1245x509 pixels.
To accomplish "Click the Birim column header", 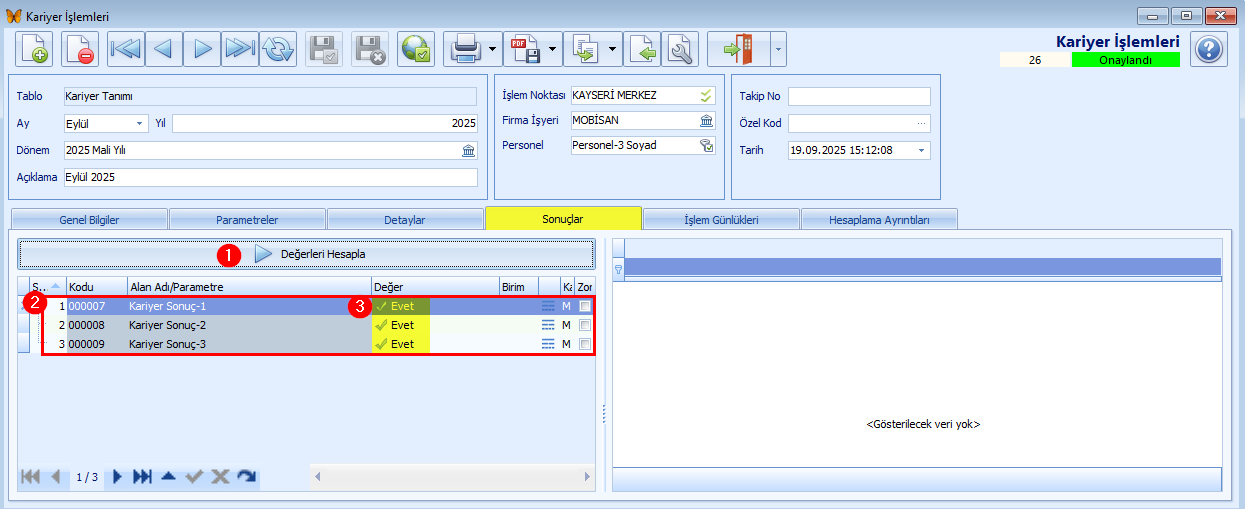I will tap(518, 287).
